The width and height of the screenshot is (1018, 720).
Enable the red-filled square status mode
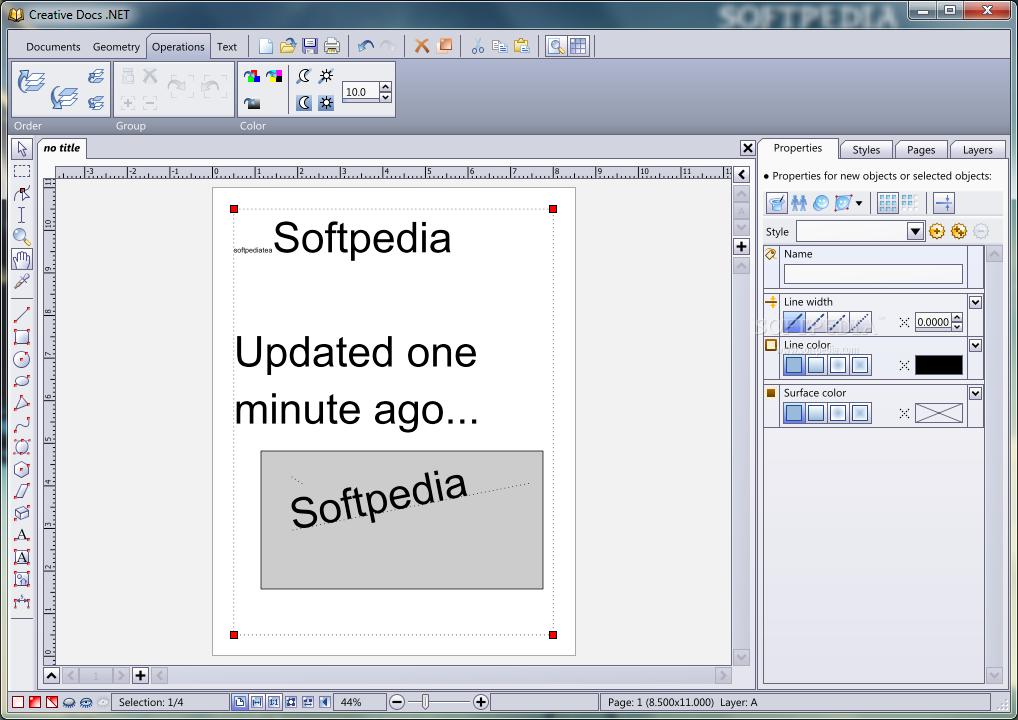pos(35,702)
